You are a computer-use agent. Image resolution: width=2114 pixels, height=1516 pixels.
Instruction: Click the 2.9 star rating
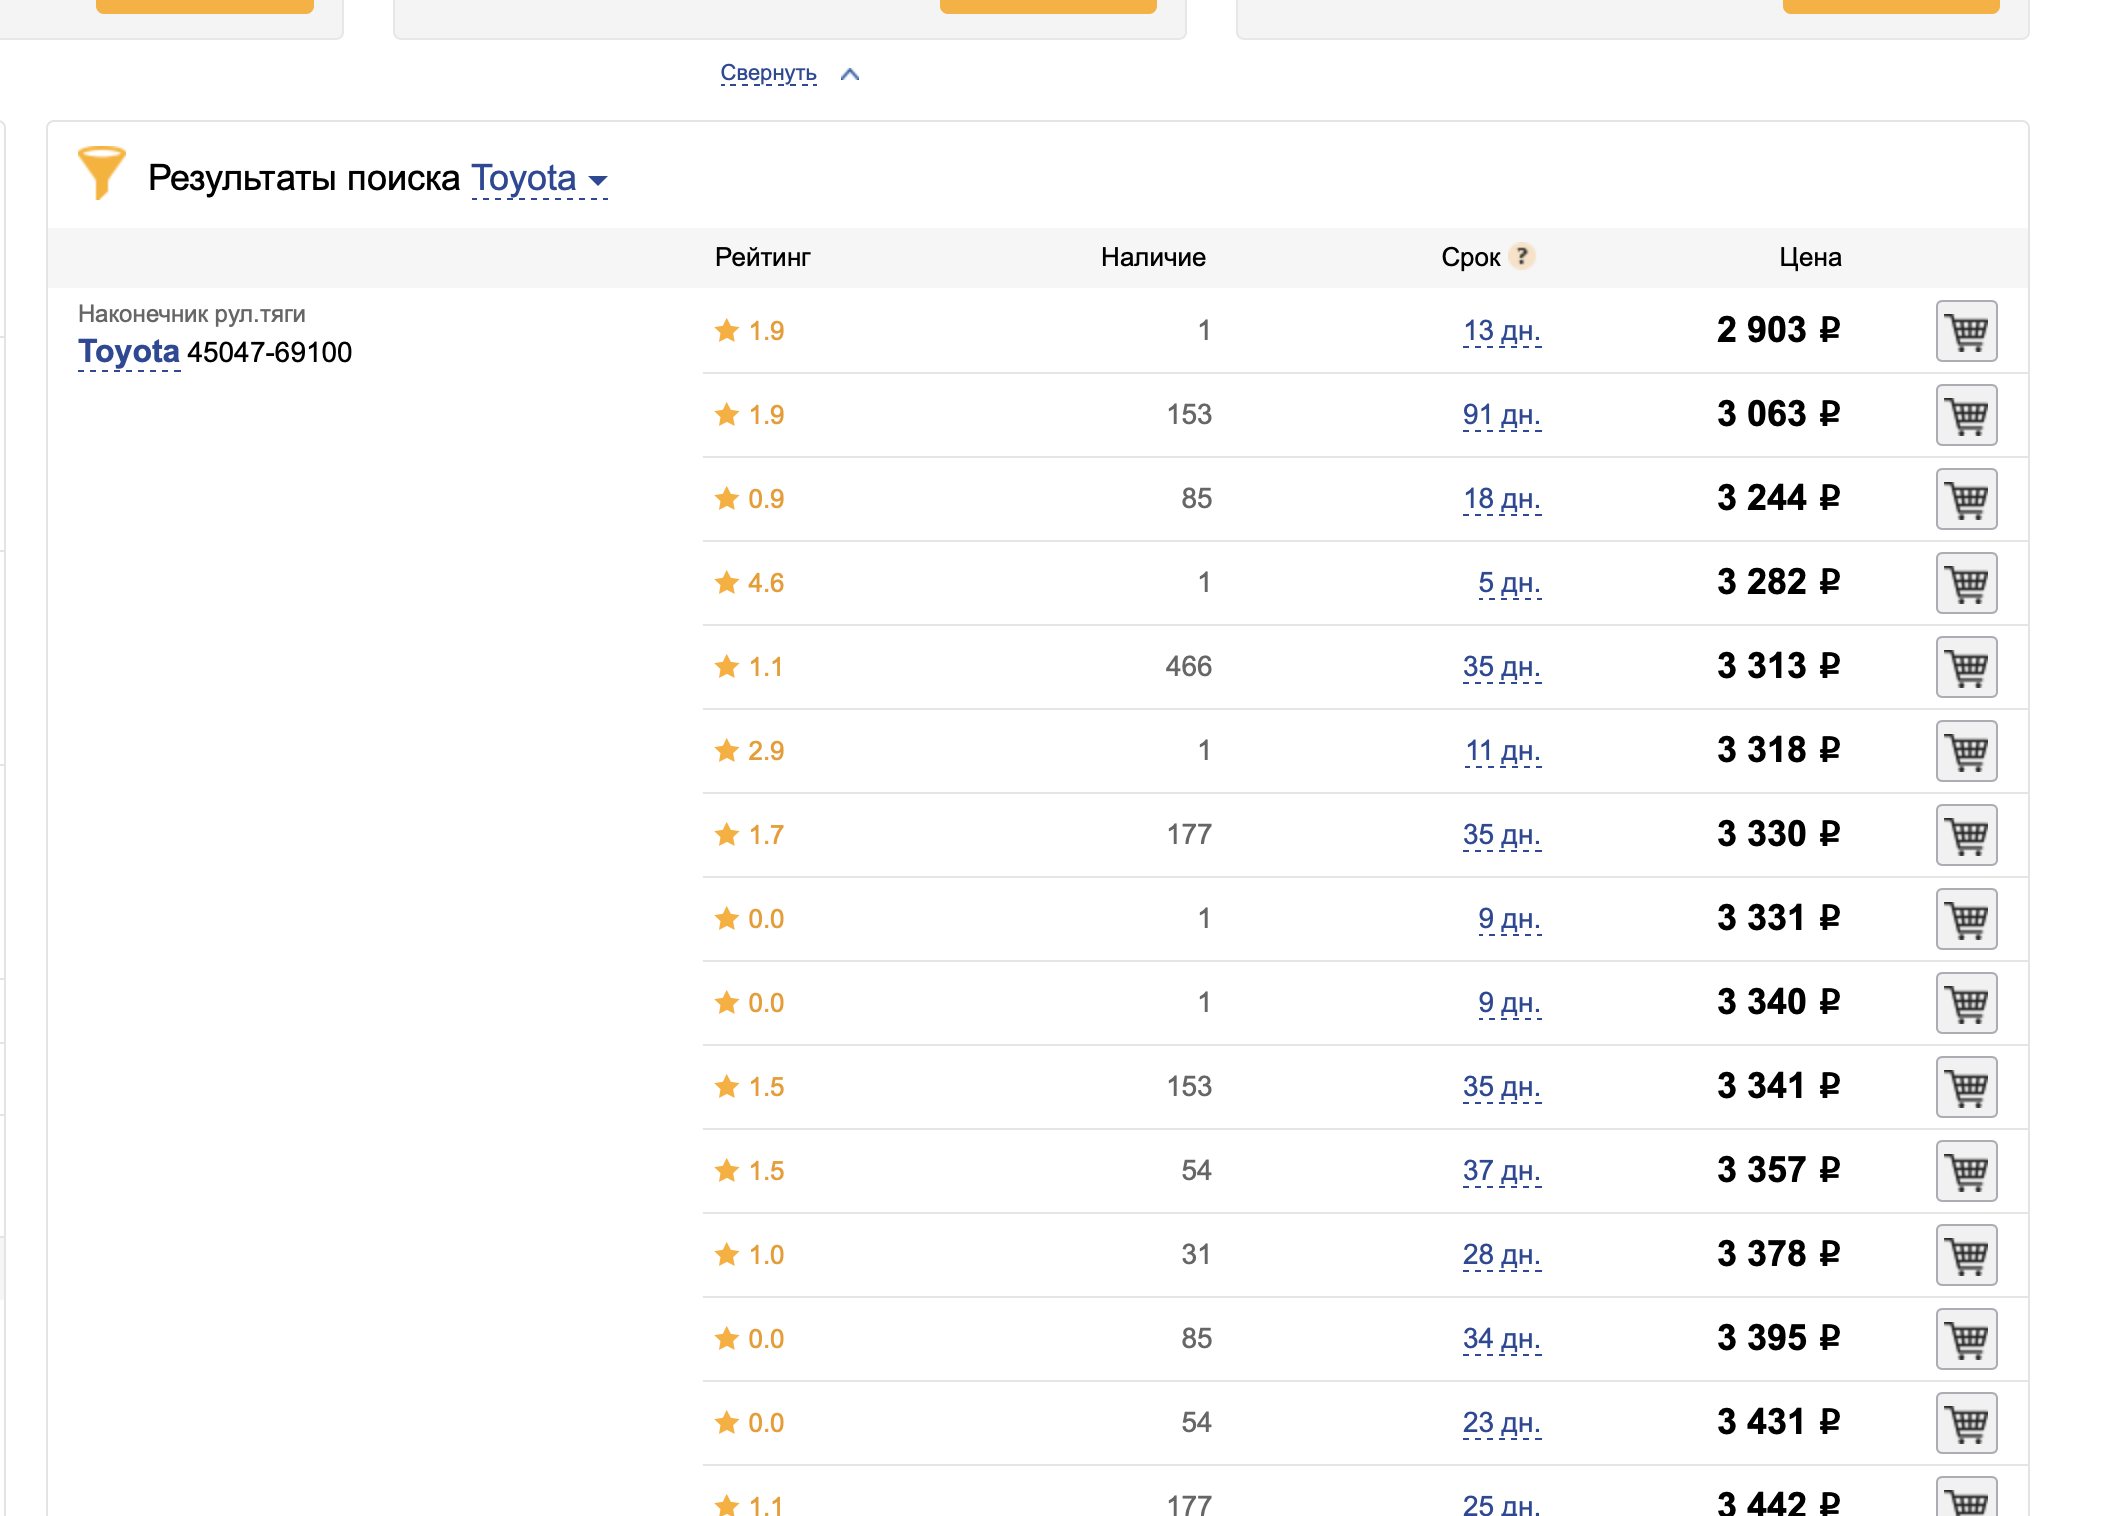(749, 751)
